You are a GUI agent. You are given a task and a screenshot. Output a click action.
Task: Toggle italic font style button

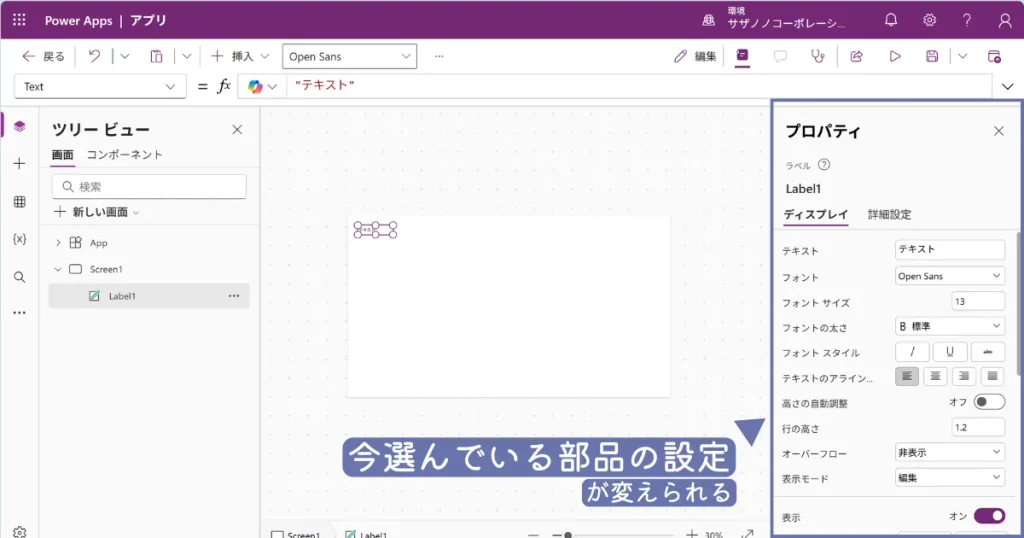click(912, 352)
